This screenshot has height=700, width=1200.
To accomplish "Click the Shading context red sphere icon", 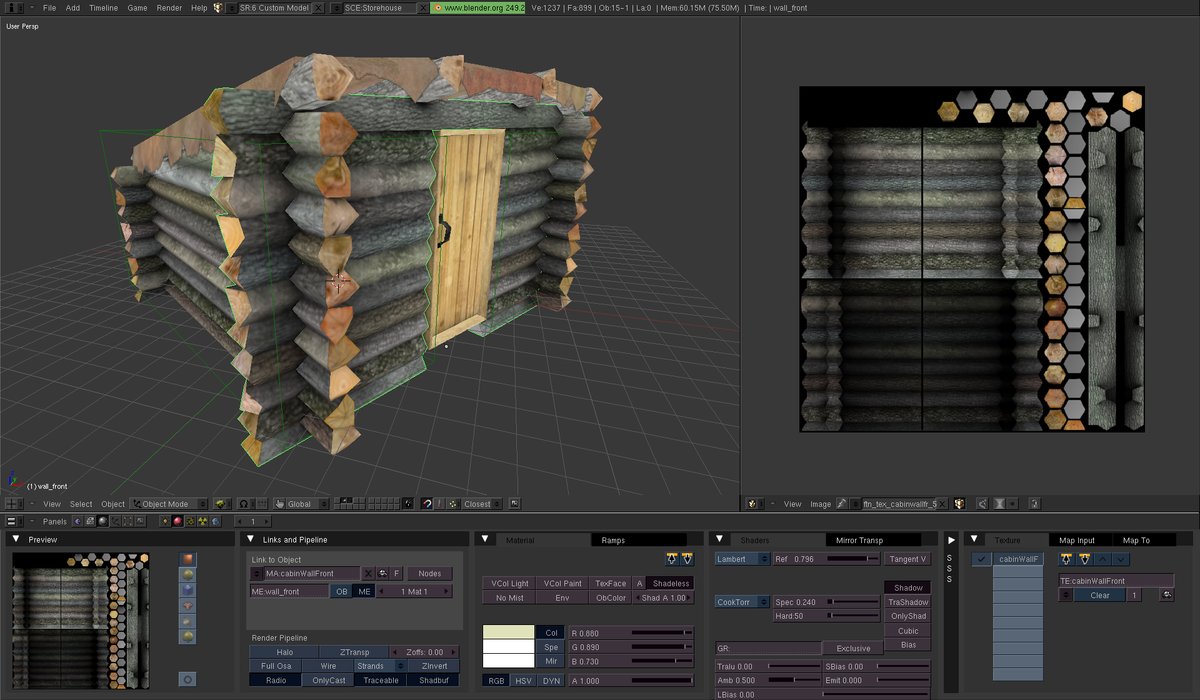I will coord(178,521).
